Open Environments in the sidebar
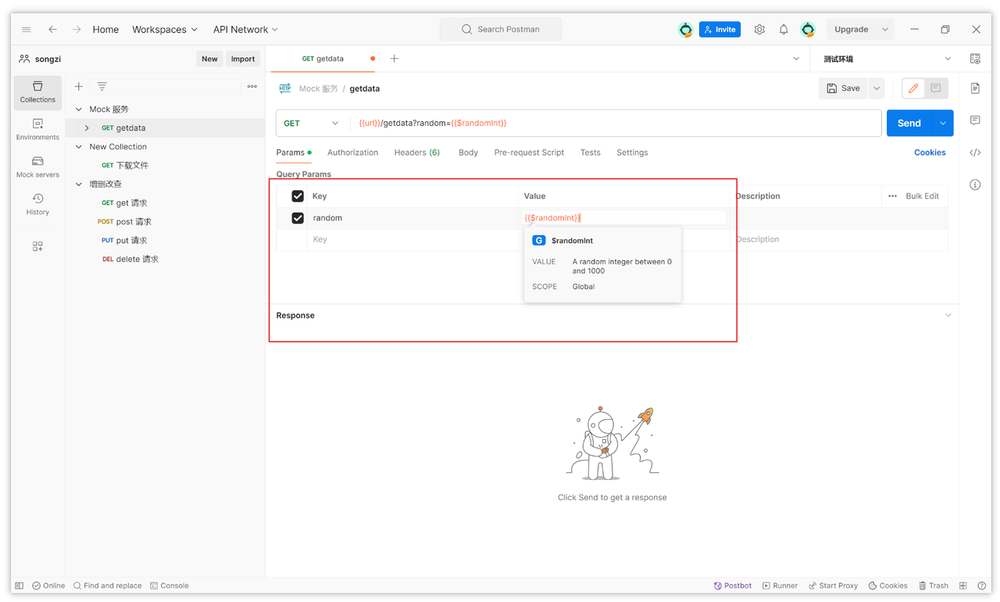 (x=38, y=129)
